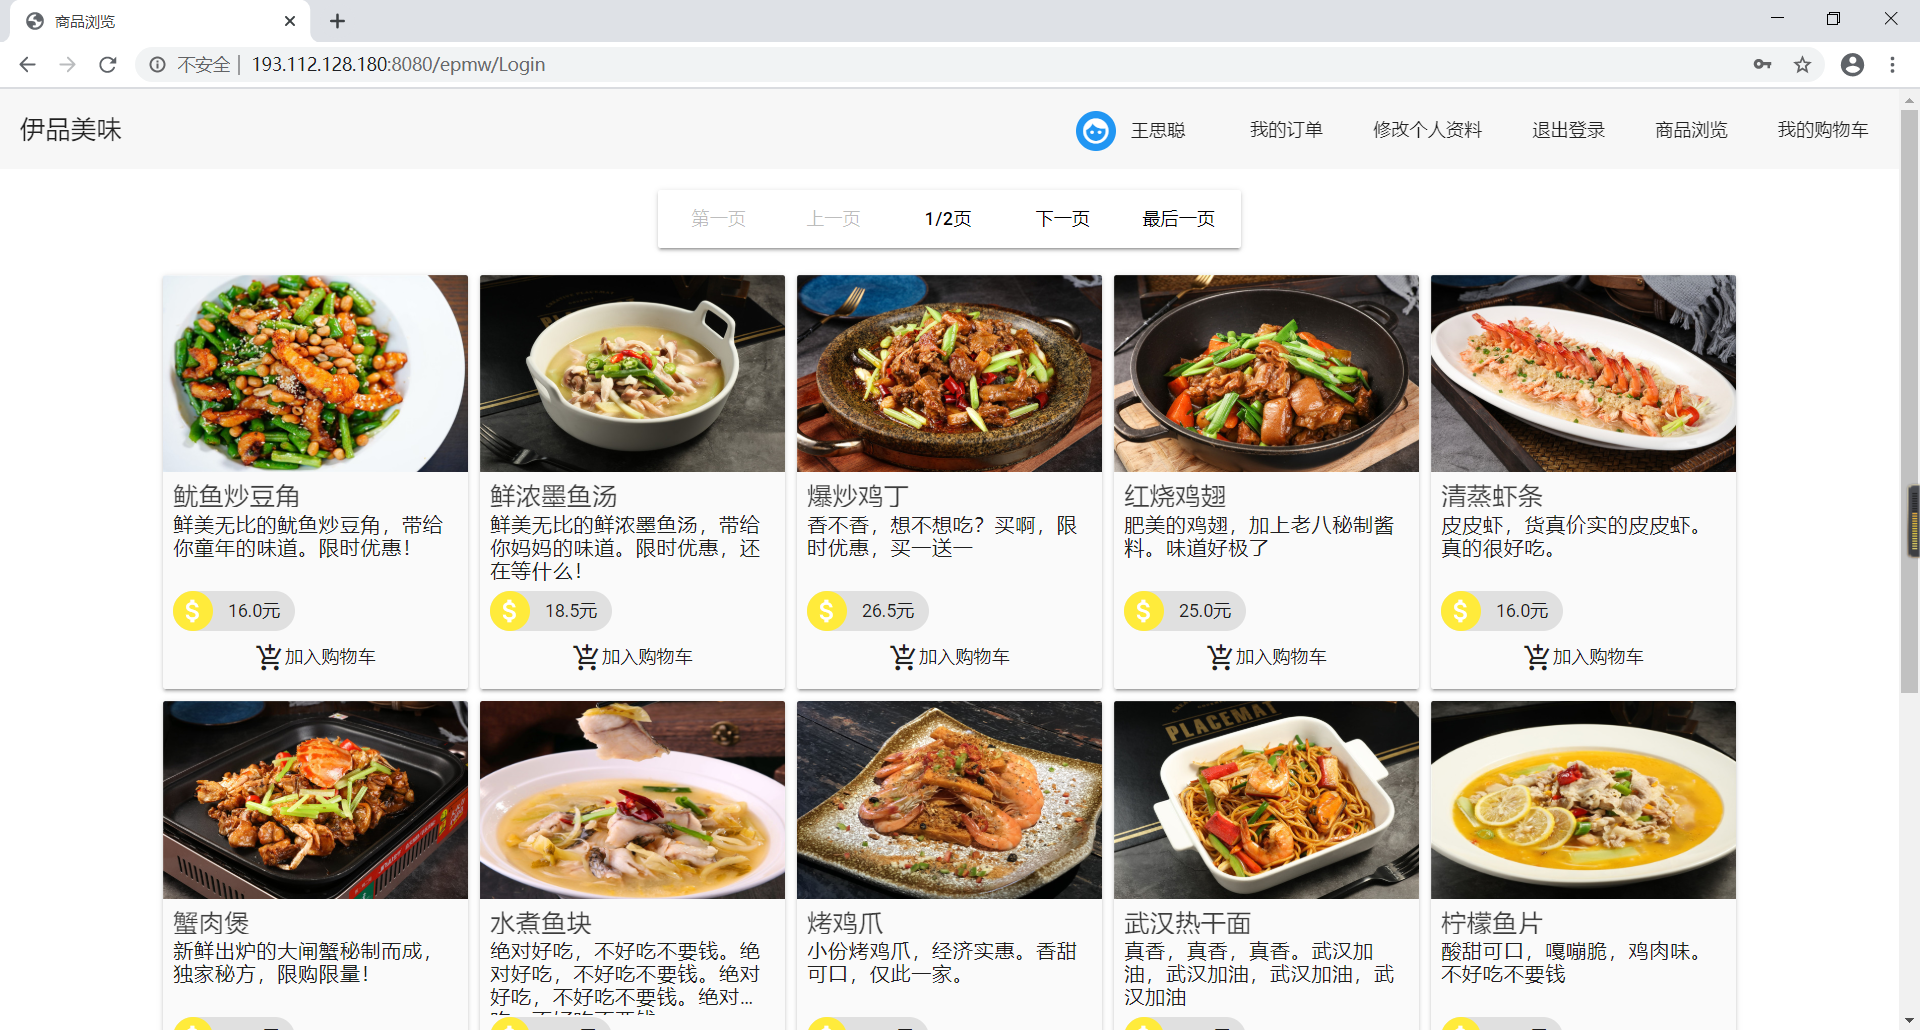The image size is (1920, 1030).
Task: Open 商品浏览 in the navigation bar
Action: point(1691,130)
